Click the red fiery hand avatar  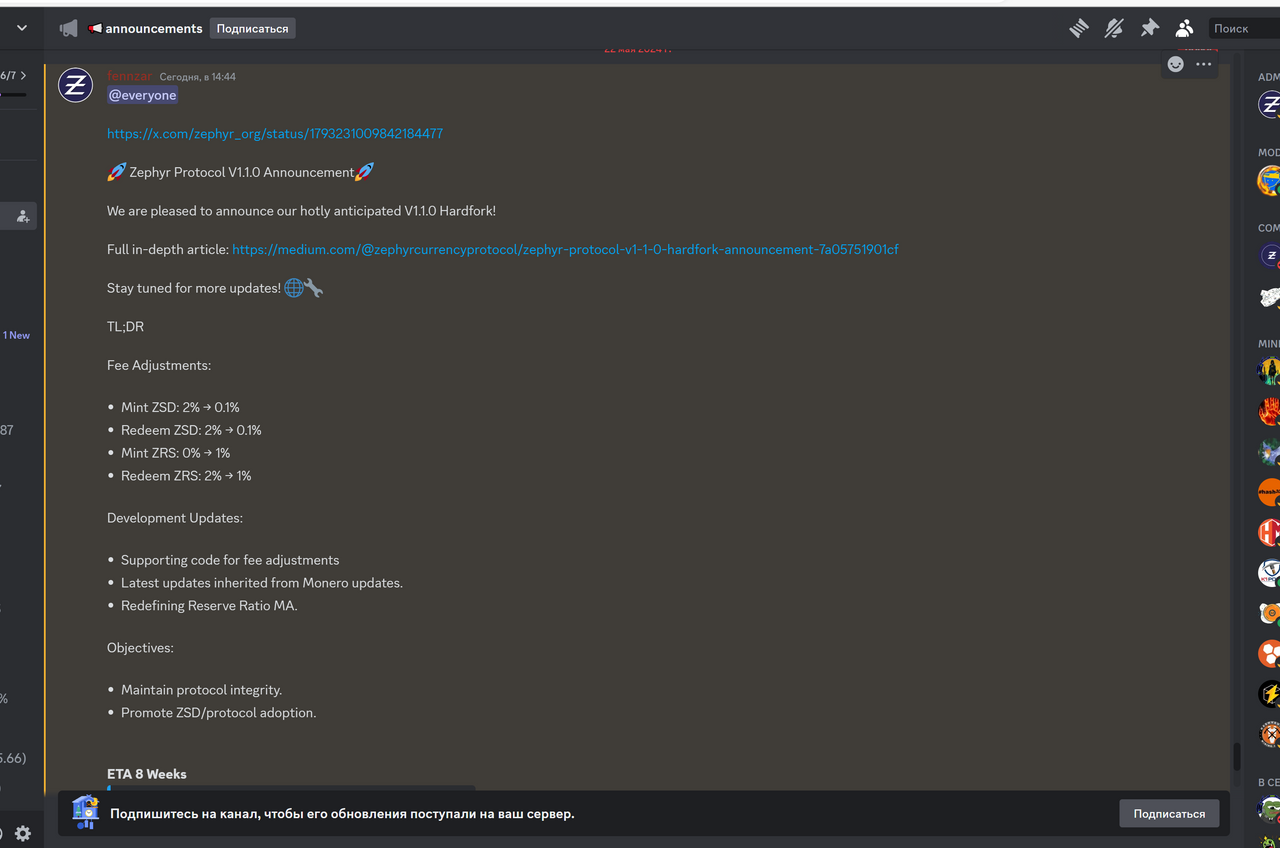click(x=1270, y=412)
